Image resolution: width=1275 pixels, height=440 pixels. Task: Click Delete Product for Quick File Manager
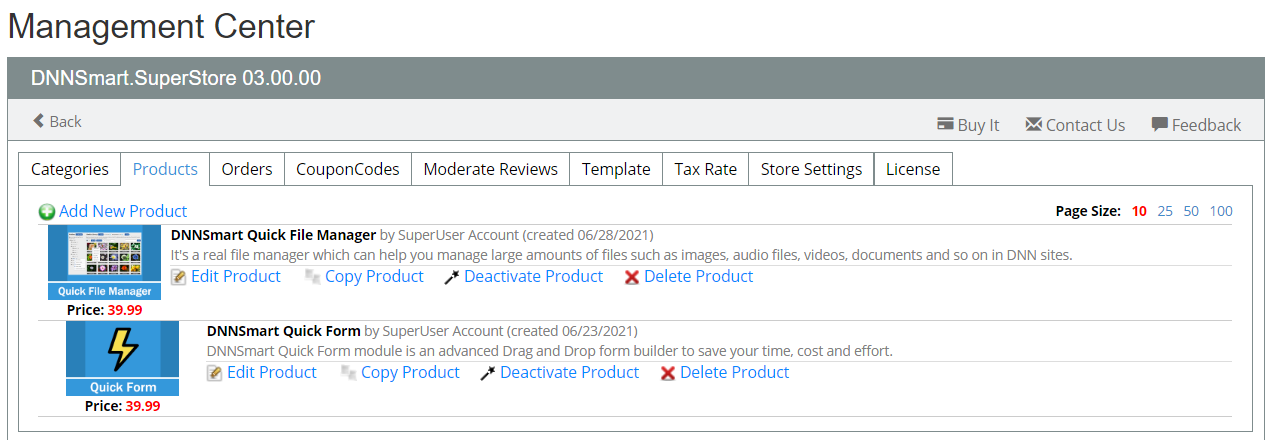click(699, 276)
